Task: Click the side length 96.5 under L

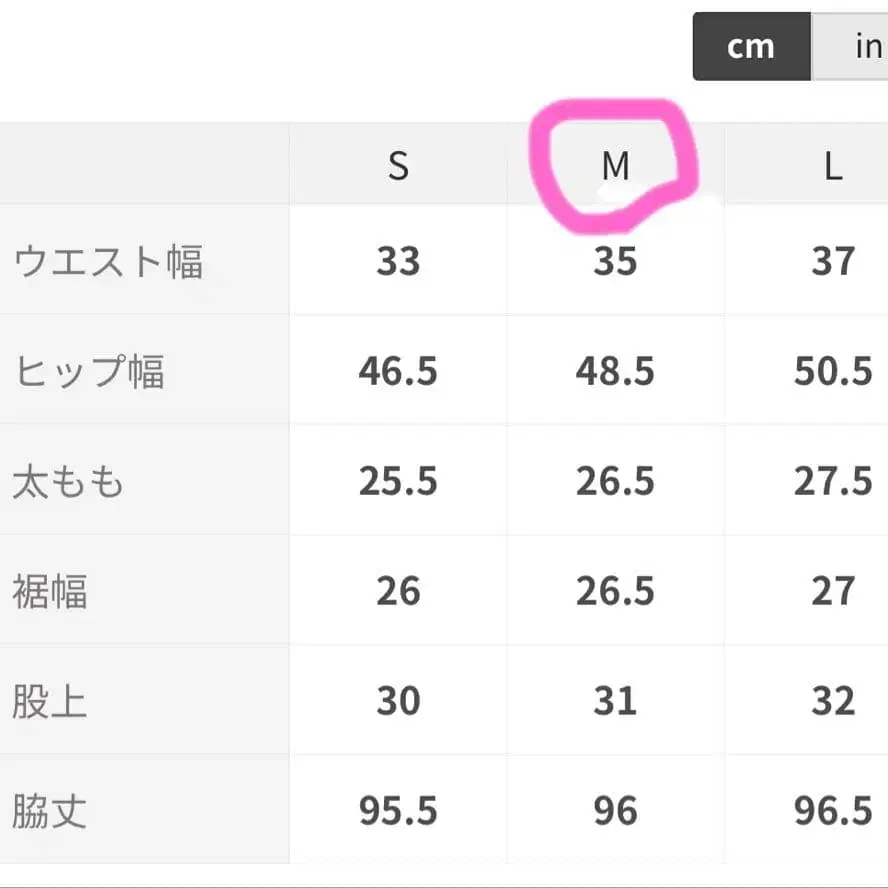Action: coord(833,810)
